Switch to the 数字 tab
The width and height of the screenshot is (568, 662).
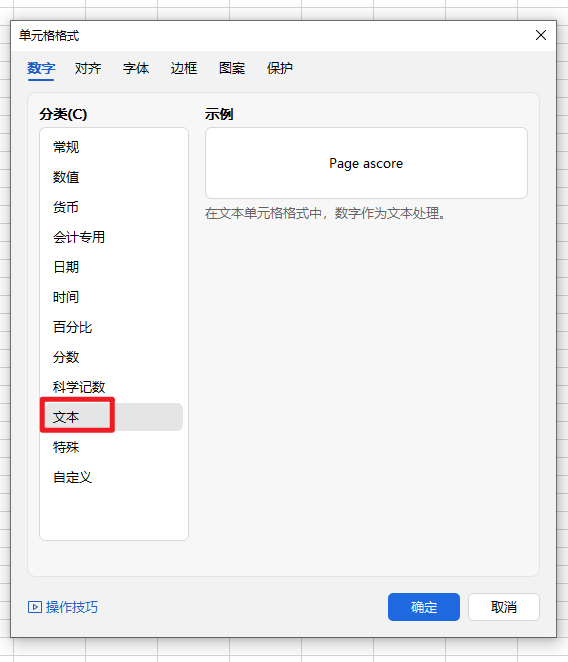click(41, 68)
